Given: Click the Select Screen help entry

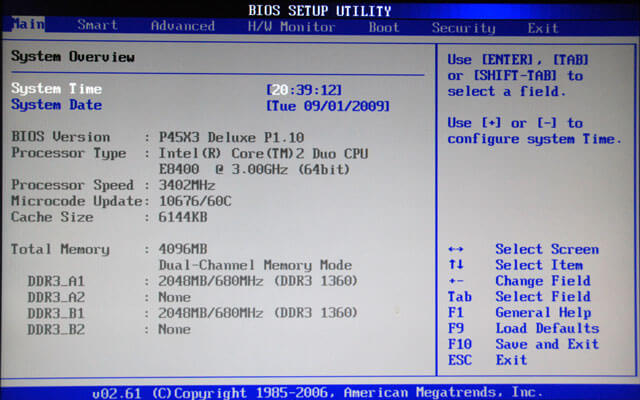Looking at the screenshot, I should tap(547, 249).
